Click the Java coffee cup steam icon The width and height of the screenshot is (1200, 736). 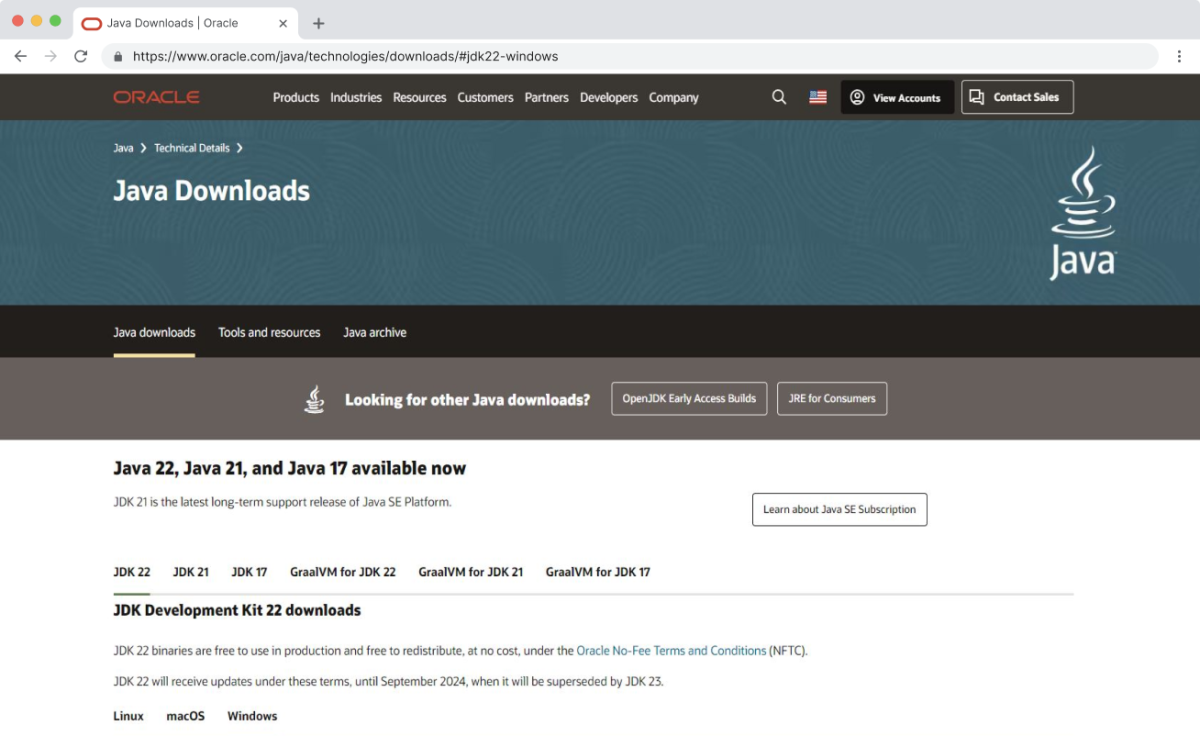[x=314, y=398]
